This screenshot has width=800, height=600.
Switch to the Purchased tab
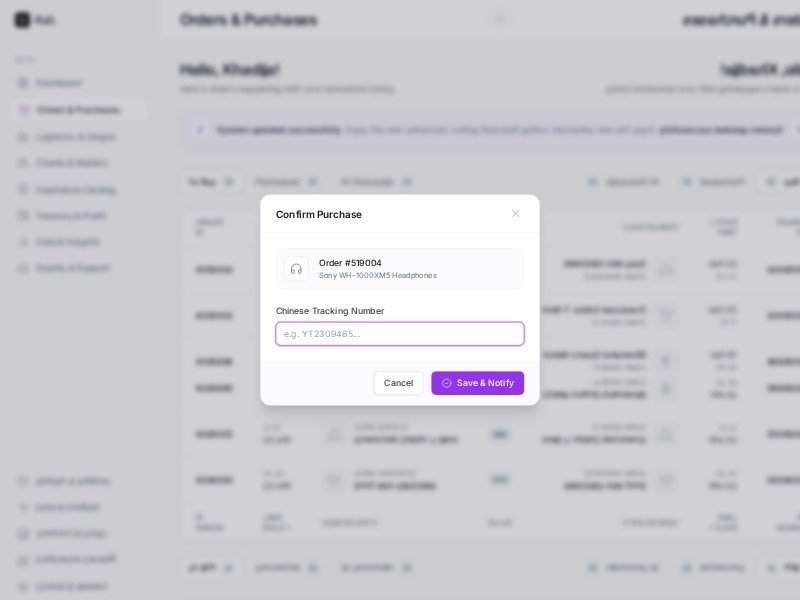click(286, 182)
